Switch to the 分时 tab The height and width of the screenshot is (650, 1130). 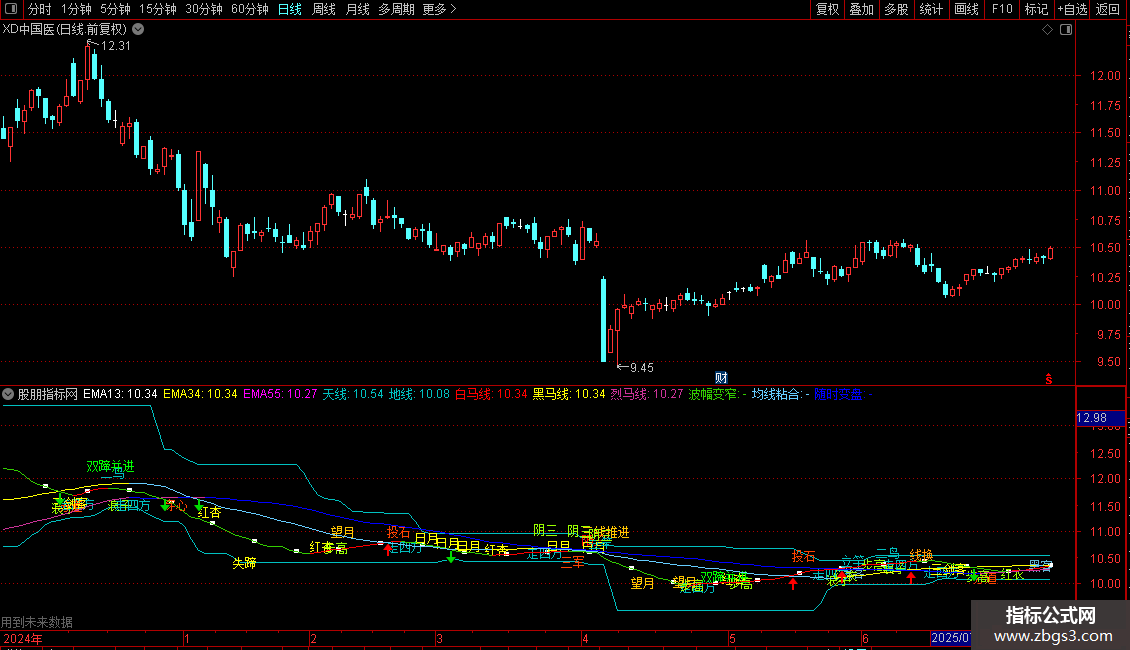point(40,9)
